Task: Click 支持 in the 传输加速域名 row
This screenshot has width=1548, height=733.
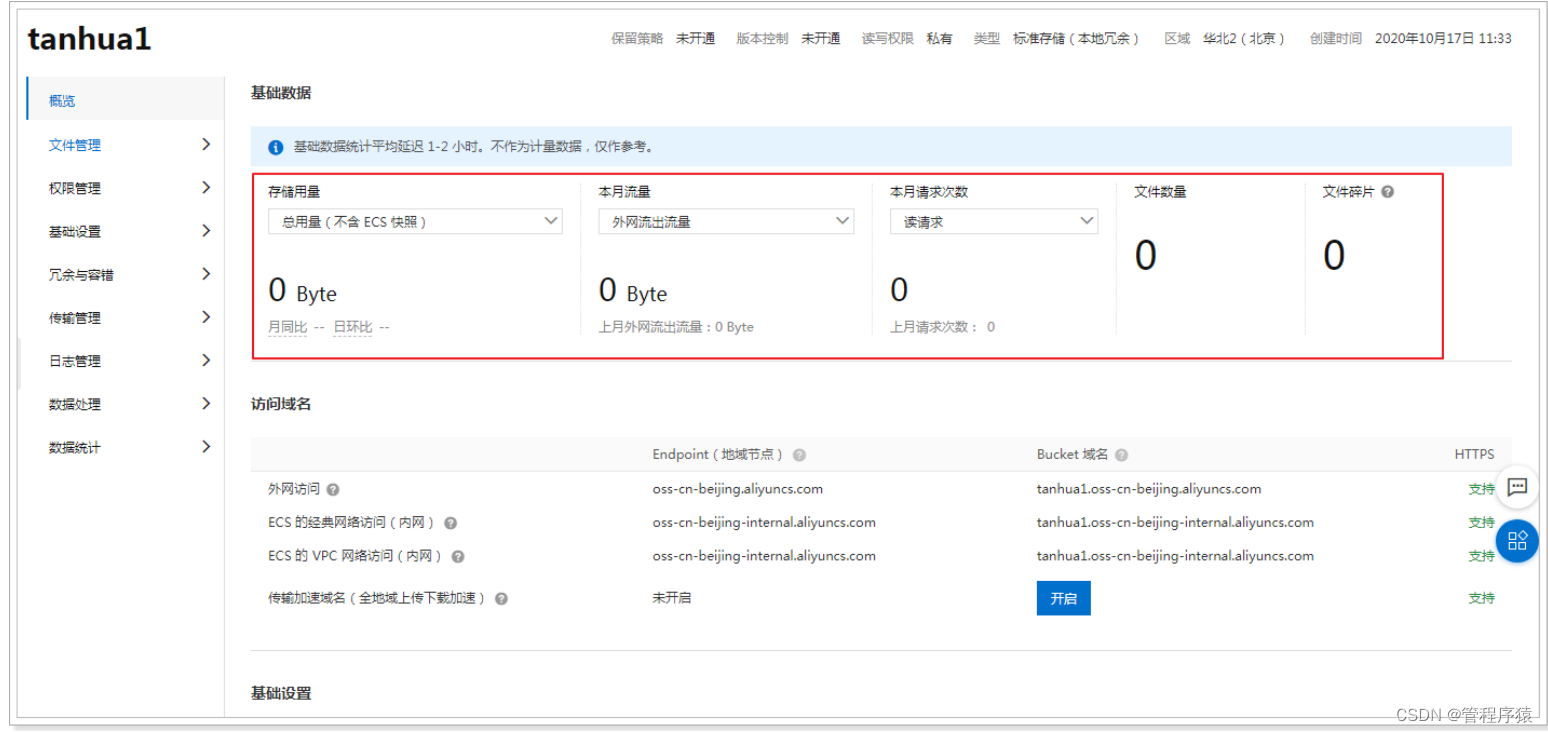Action: pyautogui.click(x=1481, y=598)
